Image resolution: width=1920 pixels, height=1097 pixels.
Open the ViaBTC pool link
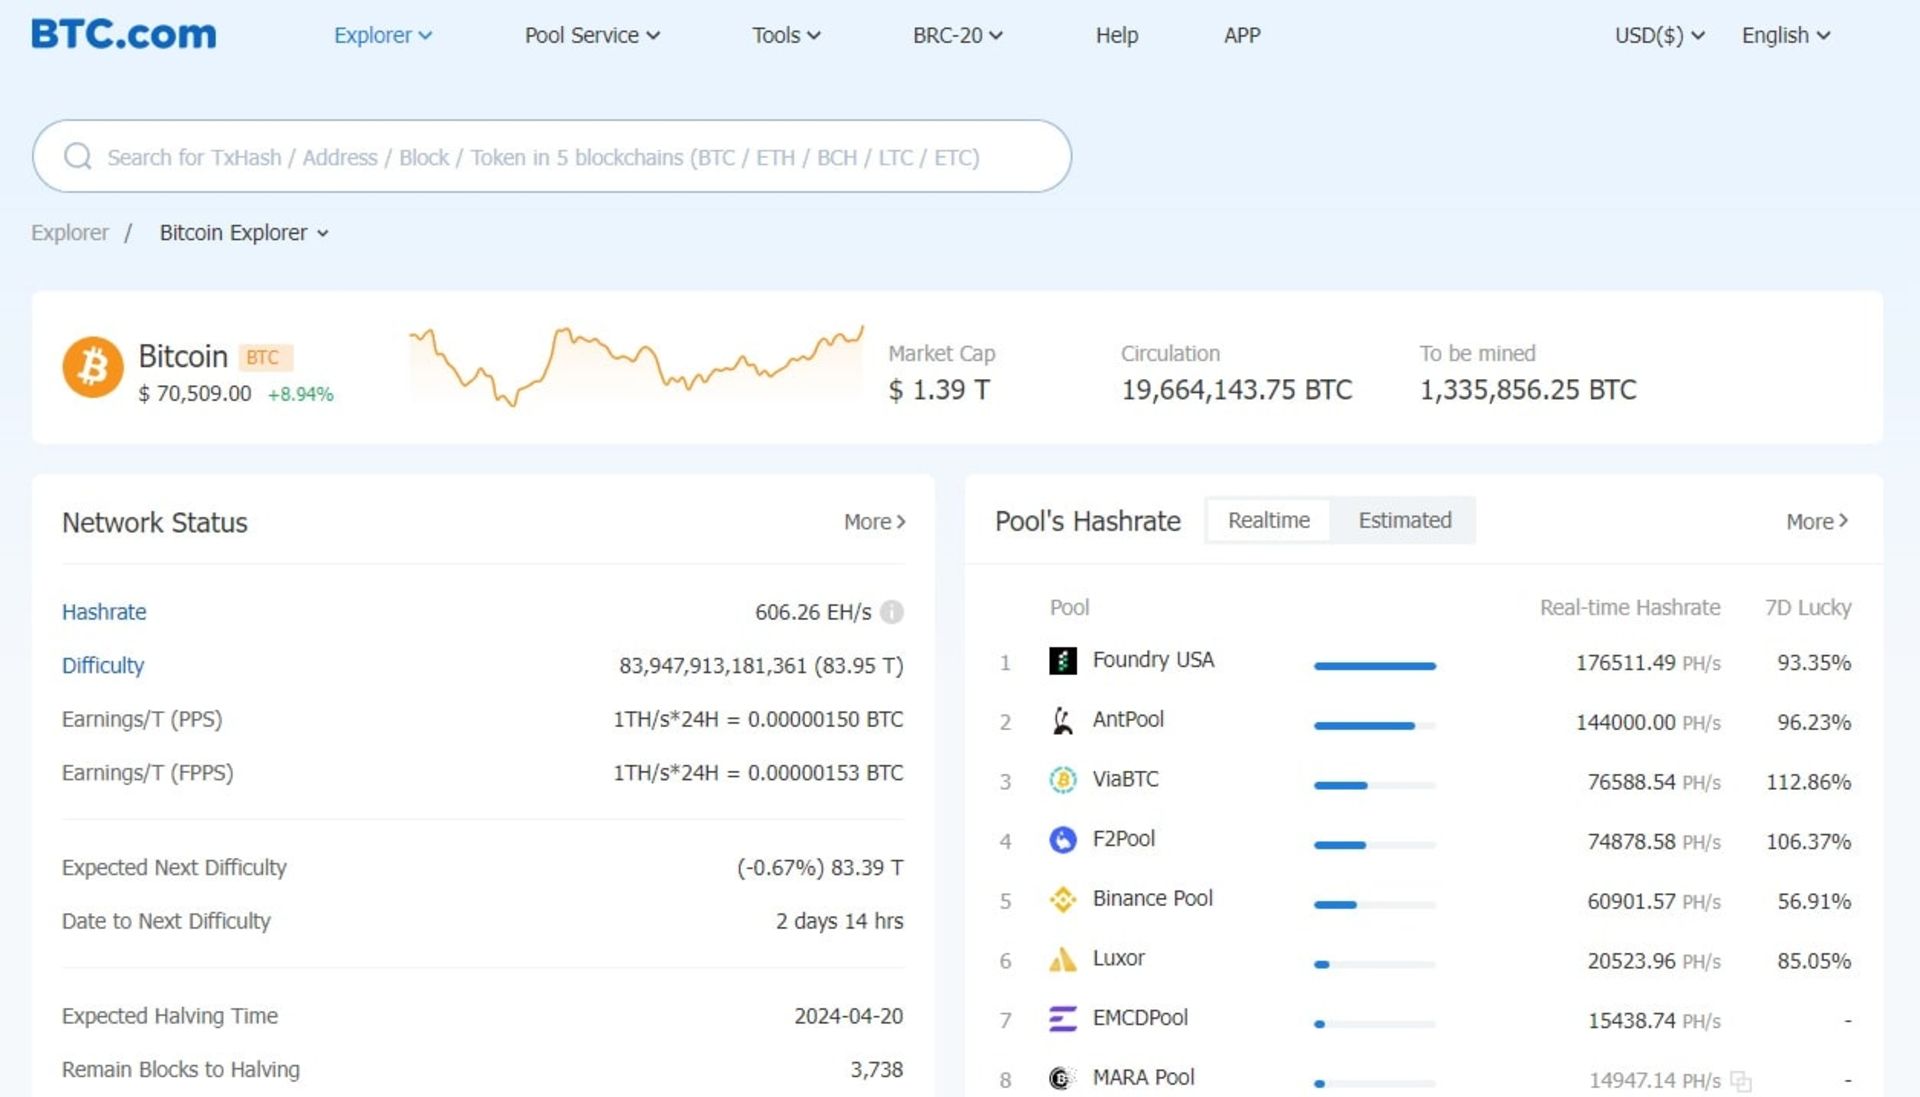[x=1125, y=779]
